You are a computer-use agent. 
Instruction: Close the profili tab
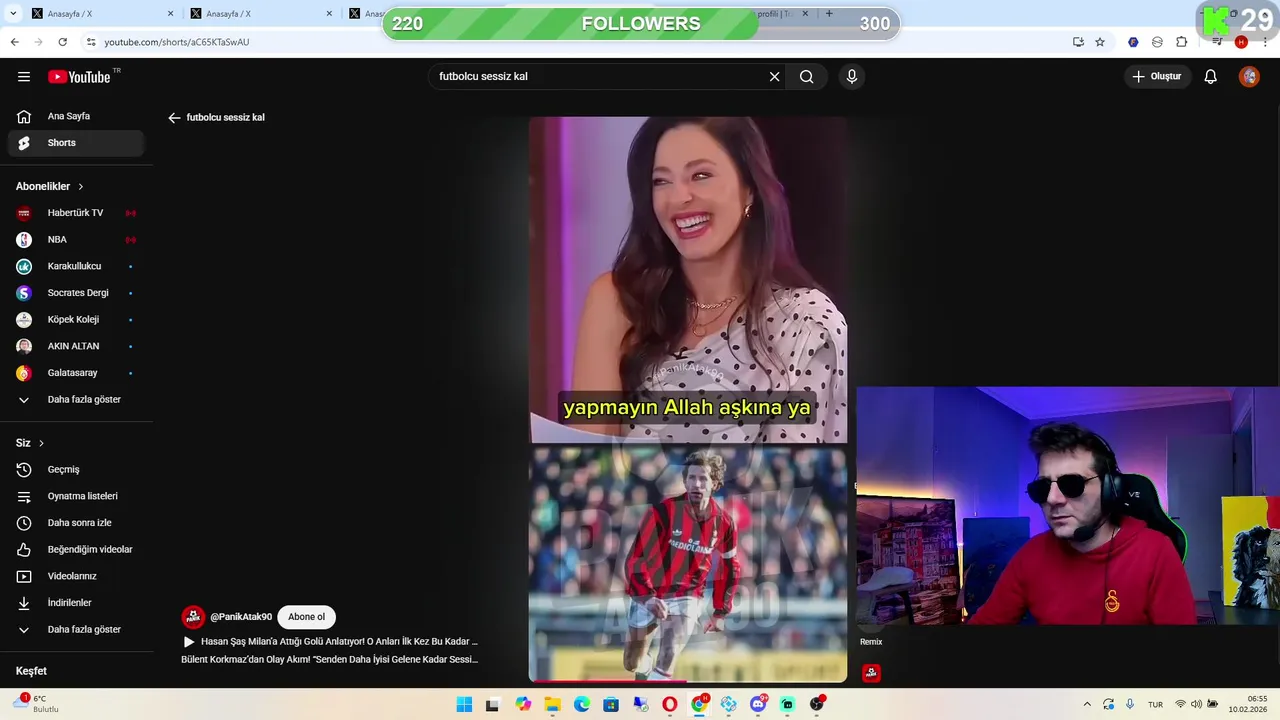(x=805, y=14)
